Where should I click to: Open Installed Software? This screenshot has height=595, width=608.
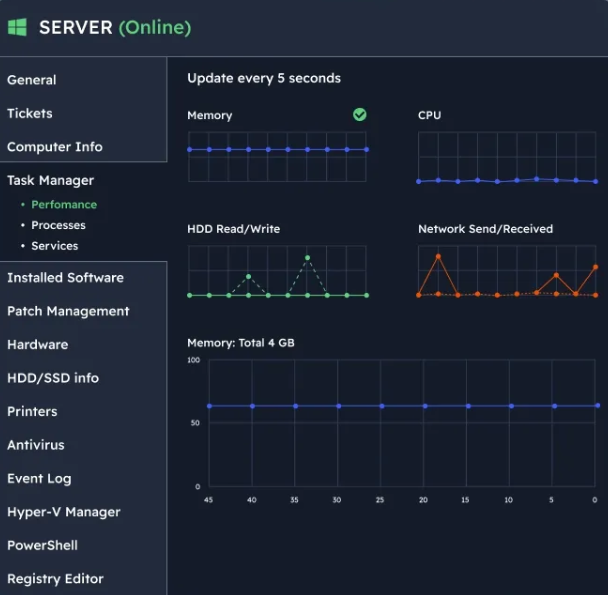pyautogui.click(x=65, y=278)
